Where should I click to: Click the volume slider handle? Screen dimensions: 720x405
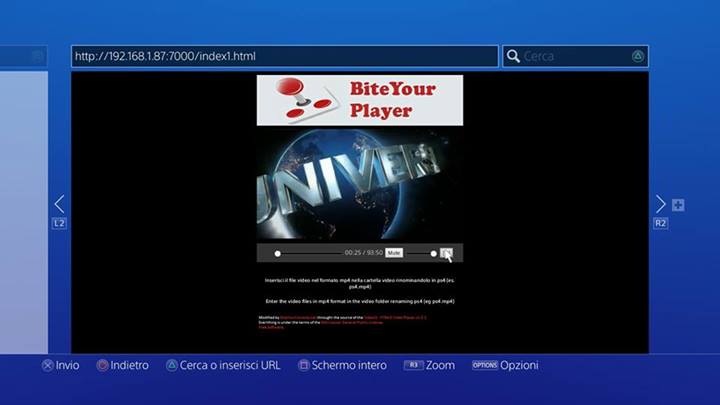click(433, 253)
